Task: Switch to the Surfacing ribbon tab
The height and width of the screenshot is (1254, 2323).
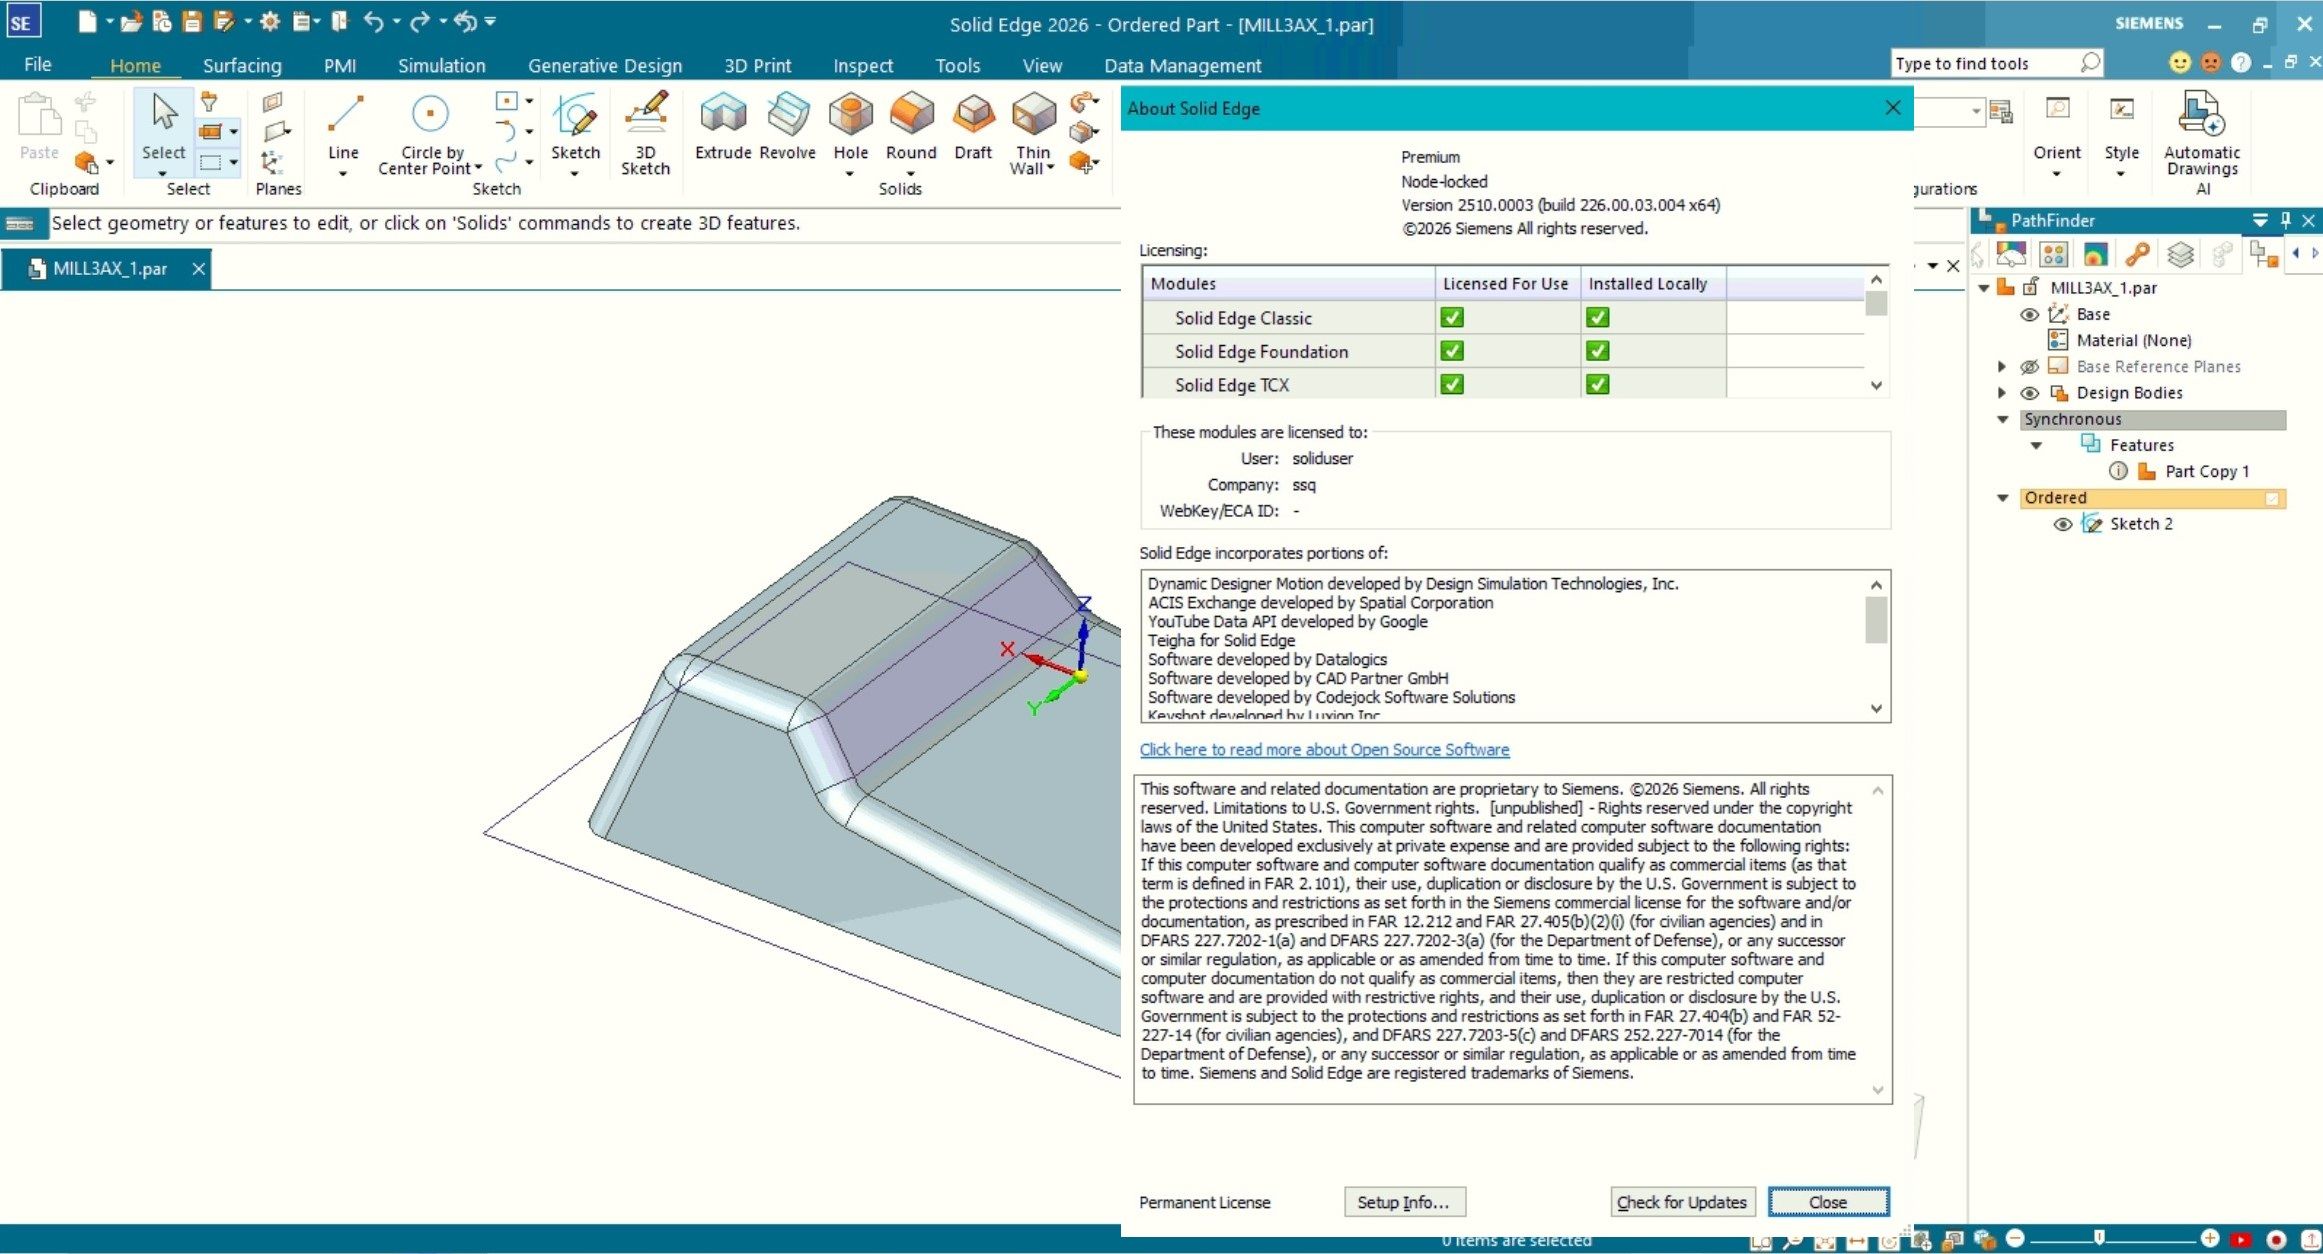Action: (x=242, y=66)
